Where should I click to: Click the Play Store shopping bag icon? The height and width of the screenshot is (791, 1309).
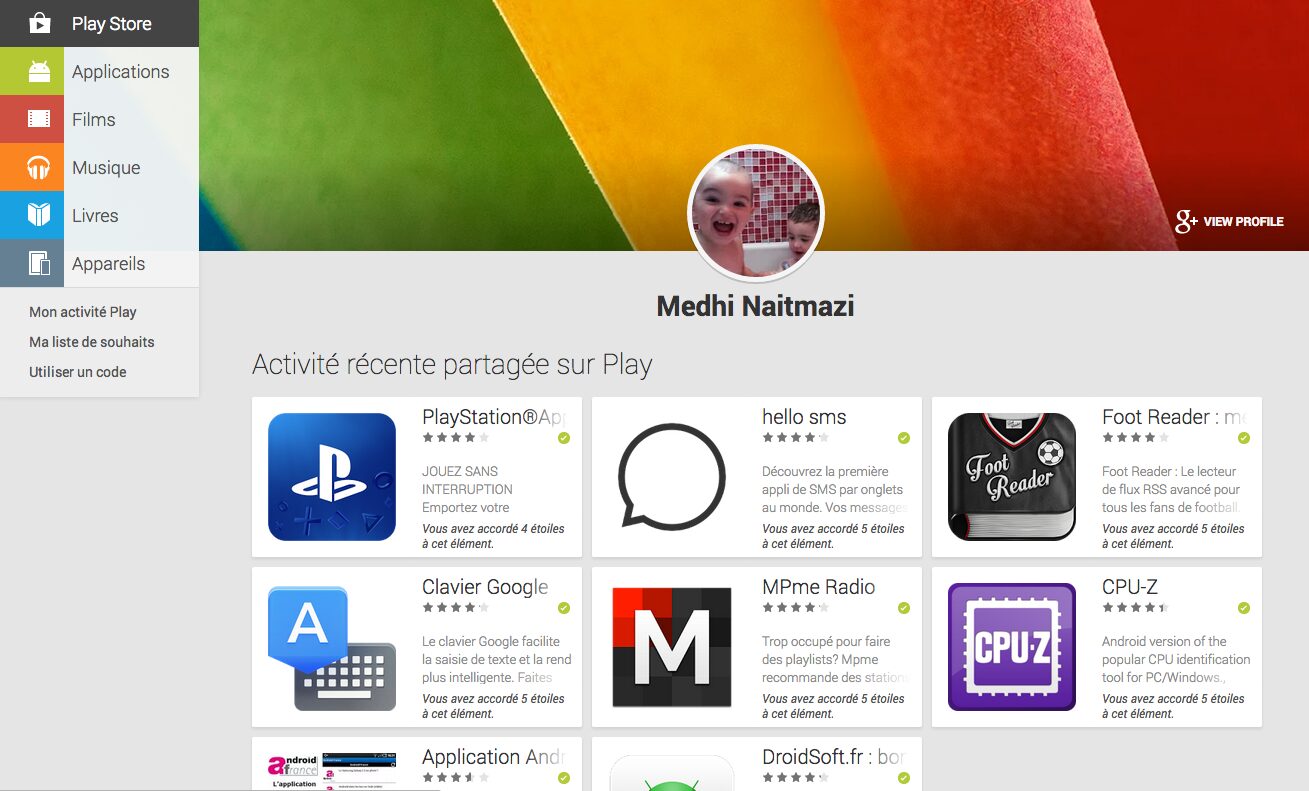click(x=39, y=23)
